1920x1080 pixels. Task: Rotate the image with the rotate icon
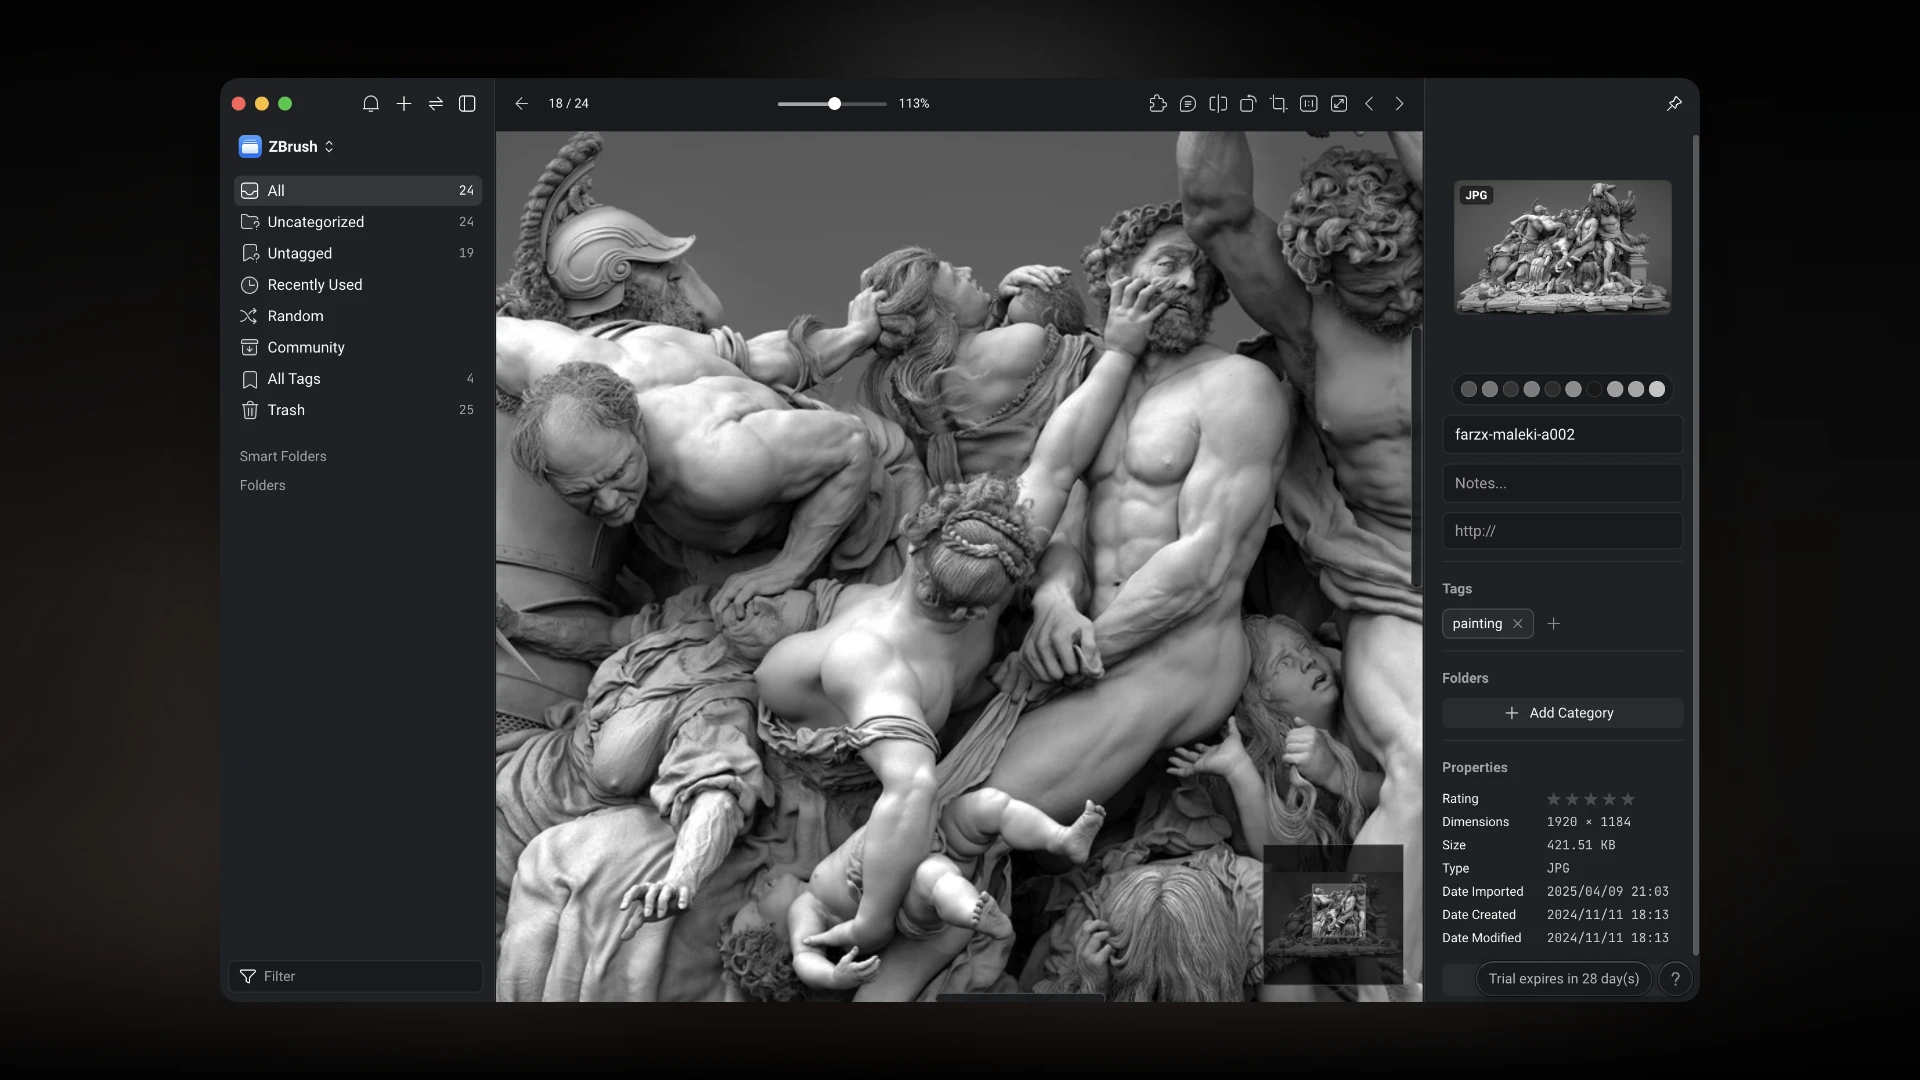pyautogui.click(x=1248, y=104)
